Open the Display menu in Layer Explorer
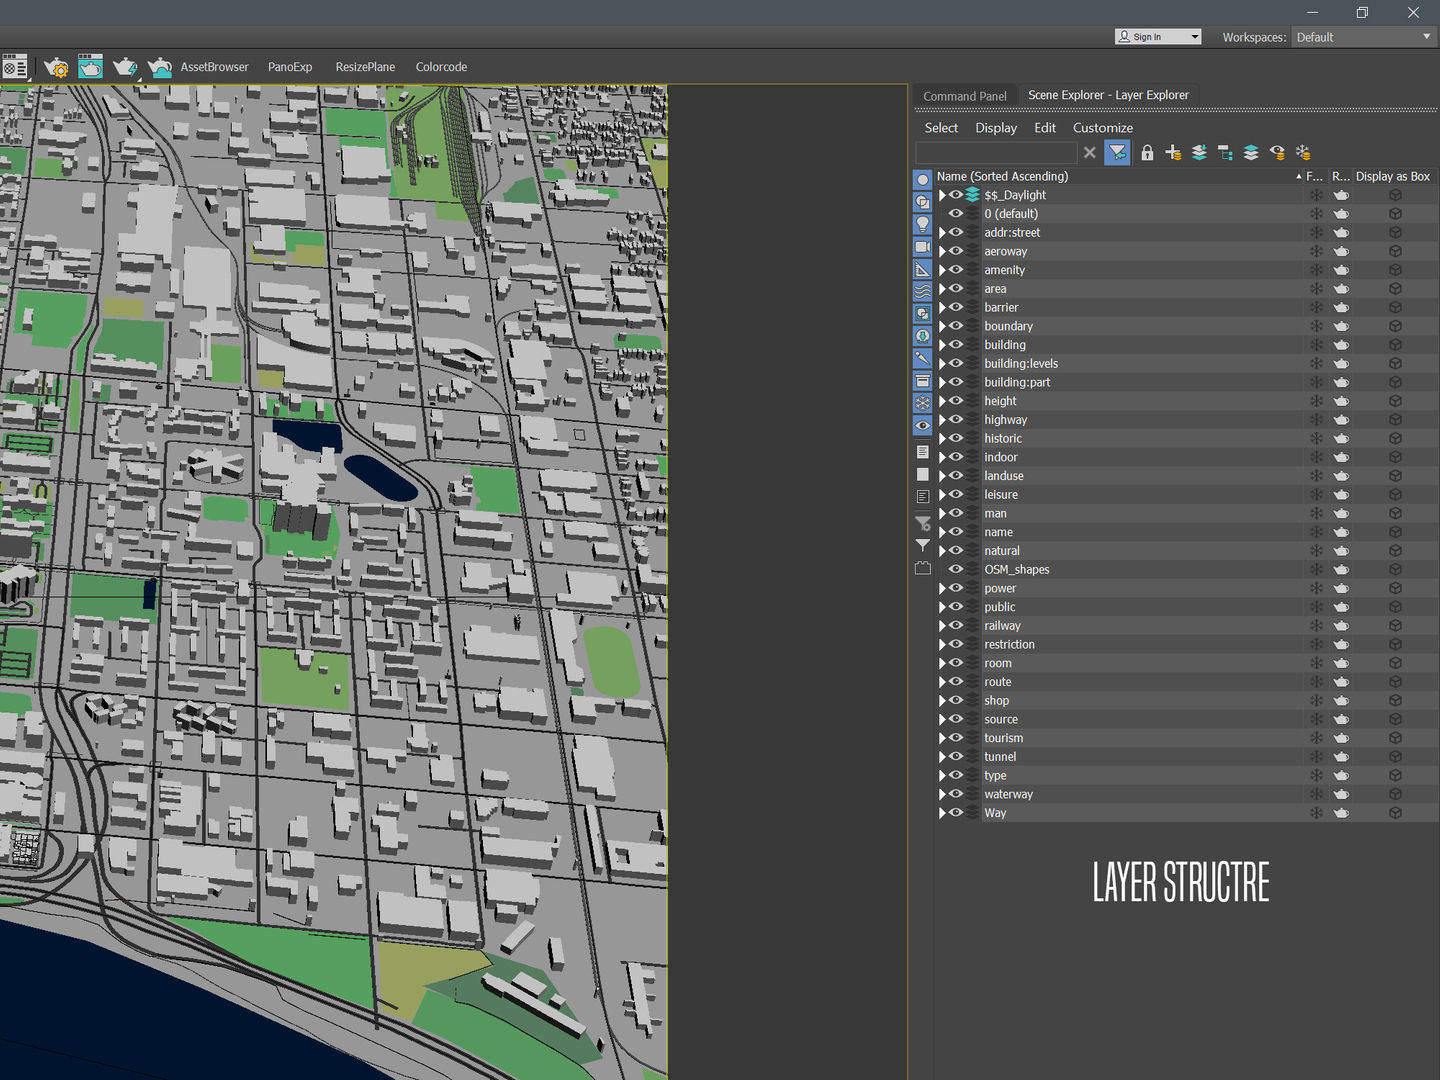 (x=996, y=128)
